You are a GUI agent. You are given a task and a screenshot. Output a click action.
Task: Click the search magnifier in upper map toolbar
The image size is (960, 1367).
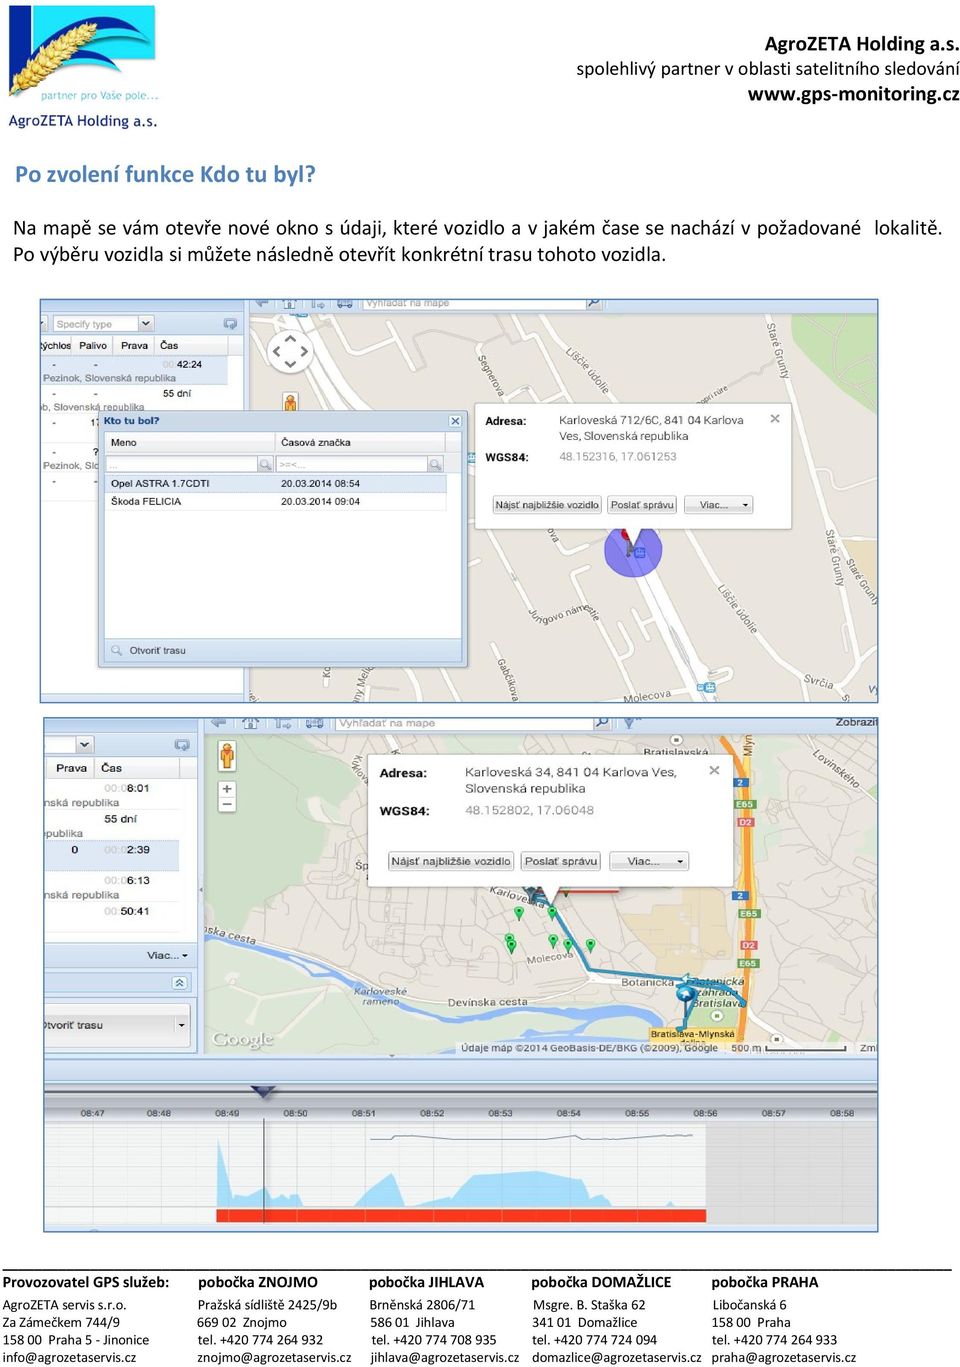[593, 302]
